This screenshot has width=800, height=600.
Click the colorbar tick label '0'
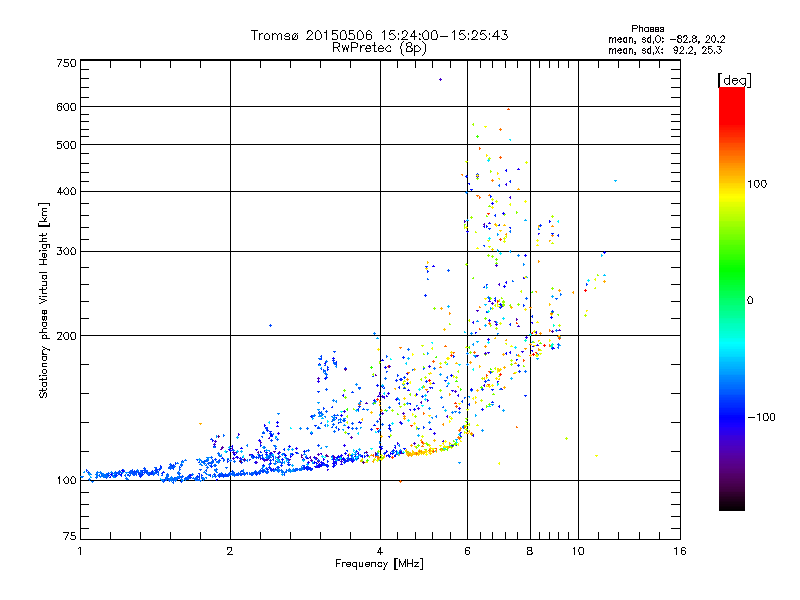pos(749,301)
